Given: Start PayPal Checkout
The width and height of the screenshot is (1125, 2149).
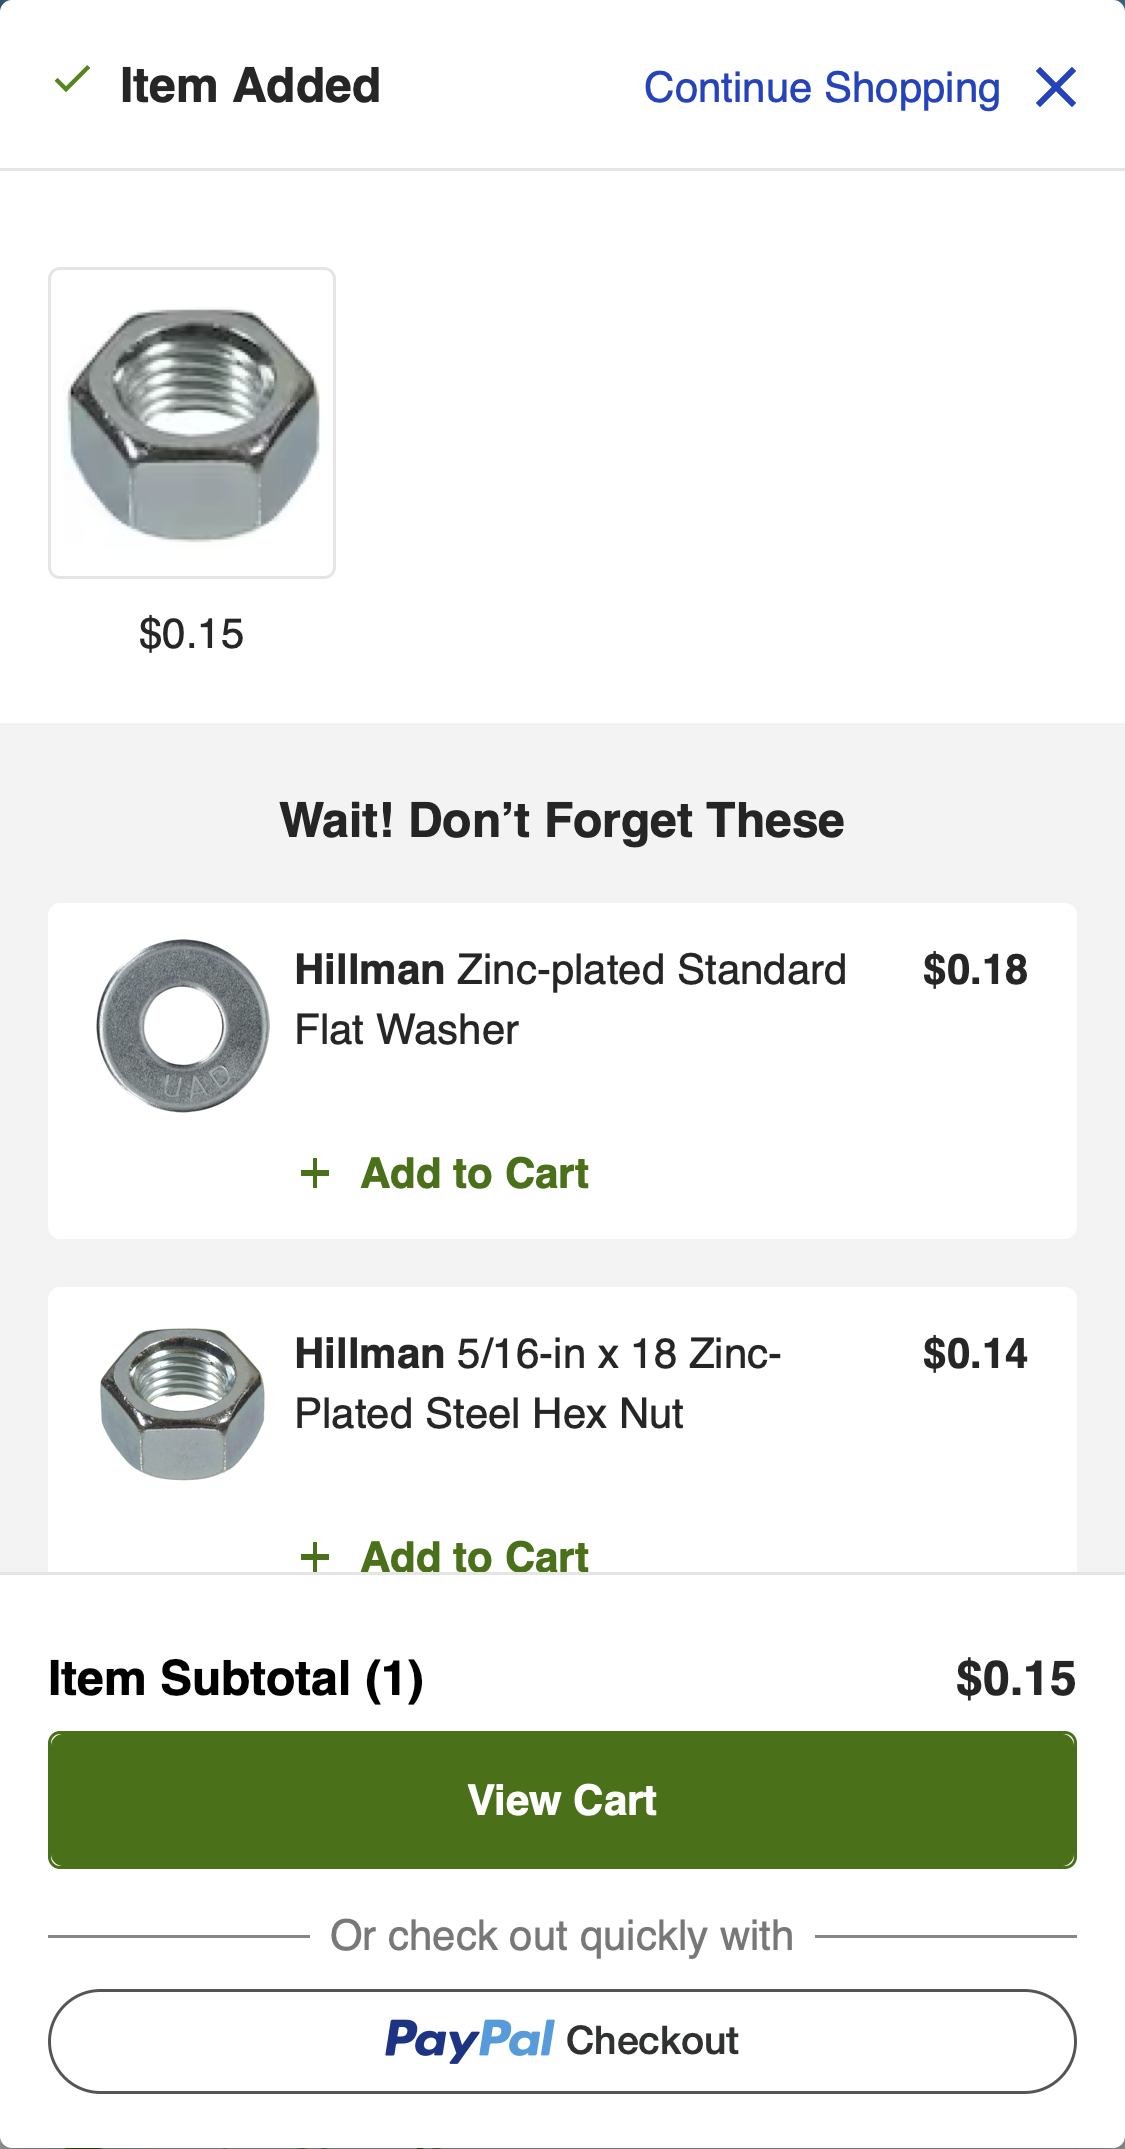Looking at the screenshot, I should (x=562, y=2040).
